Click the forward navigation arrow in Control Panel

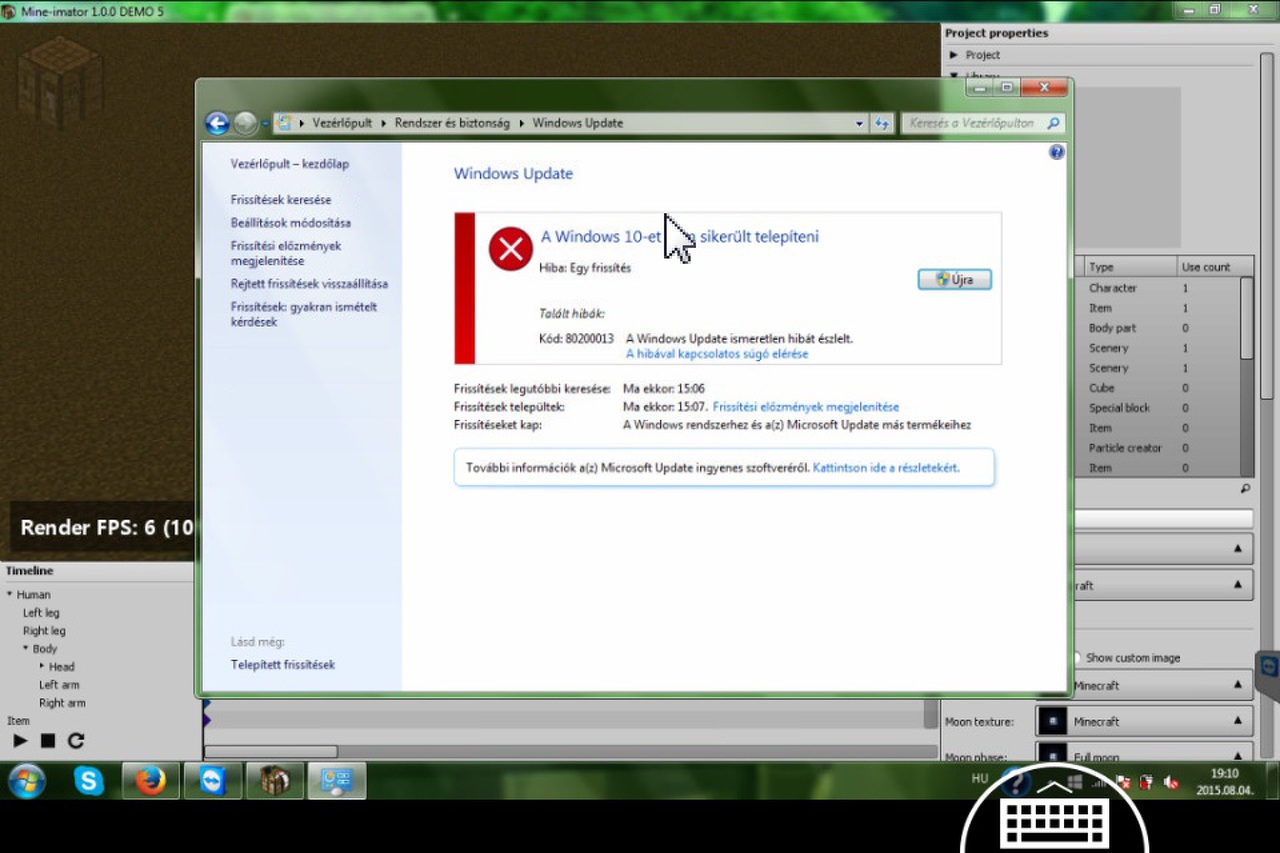point(245,123)
